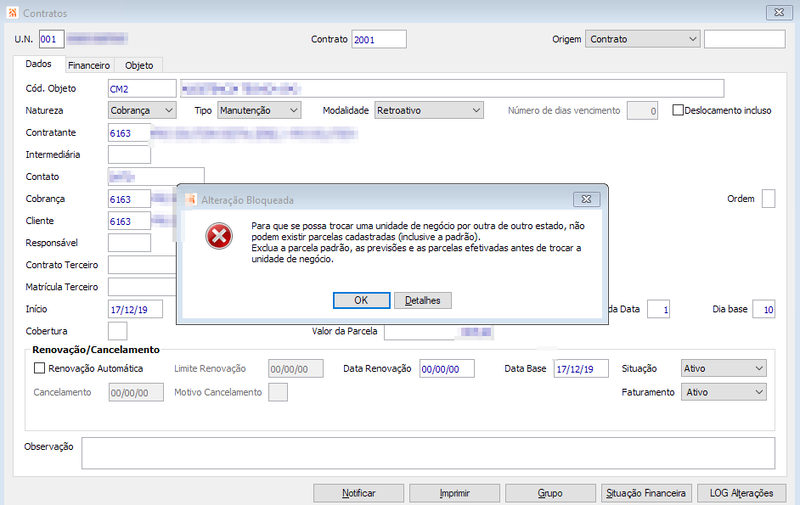This screenshot has width=800, height=505.
Task: Open the Faturamento dropdown
Action: coord(723,392)
